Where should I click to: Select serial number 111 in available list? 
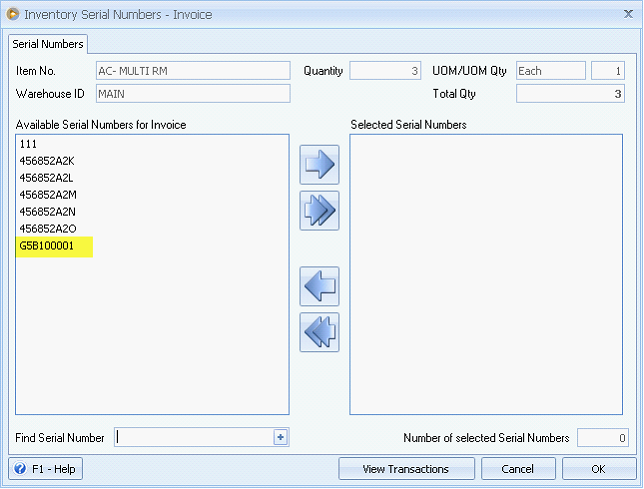[x=28, y=144]
